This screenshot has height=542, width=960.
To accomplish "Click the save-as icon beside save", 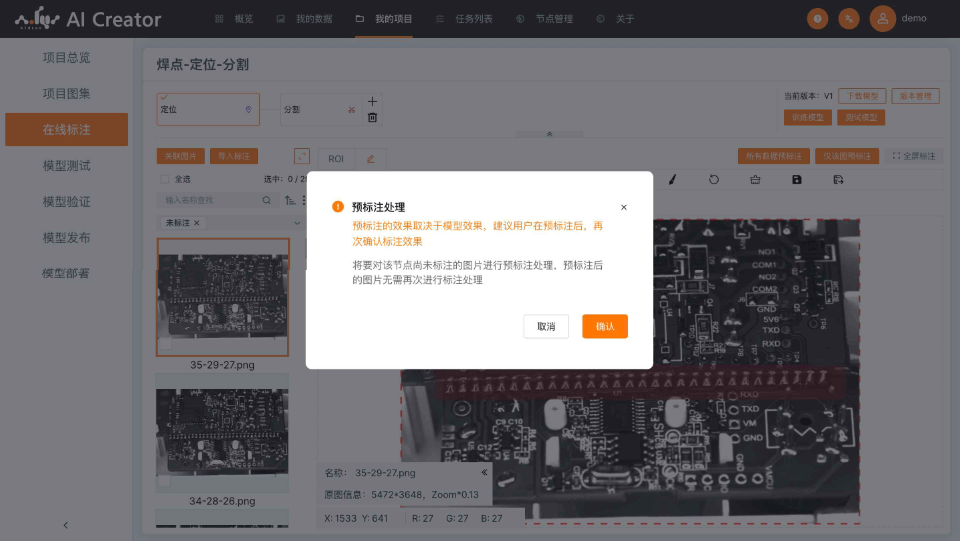I will point(837,180).
